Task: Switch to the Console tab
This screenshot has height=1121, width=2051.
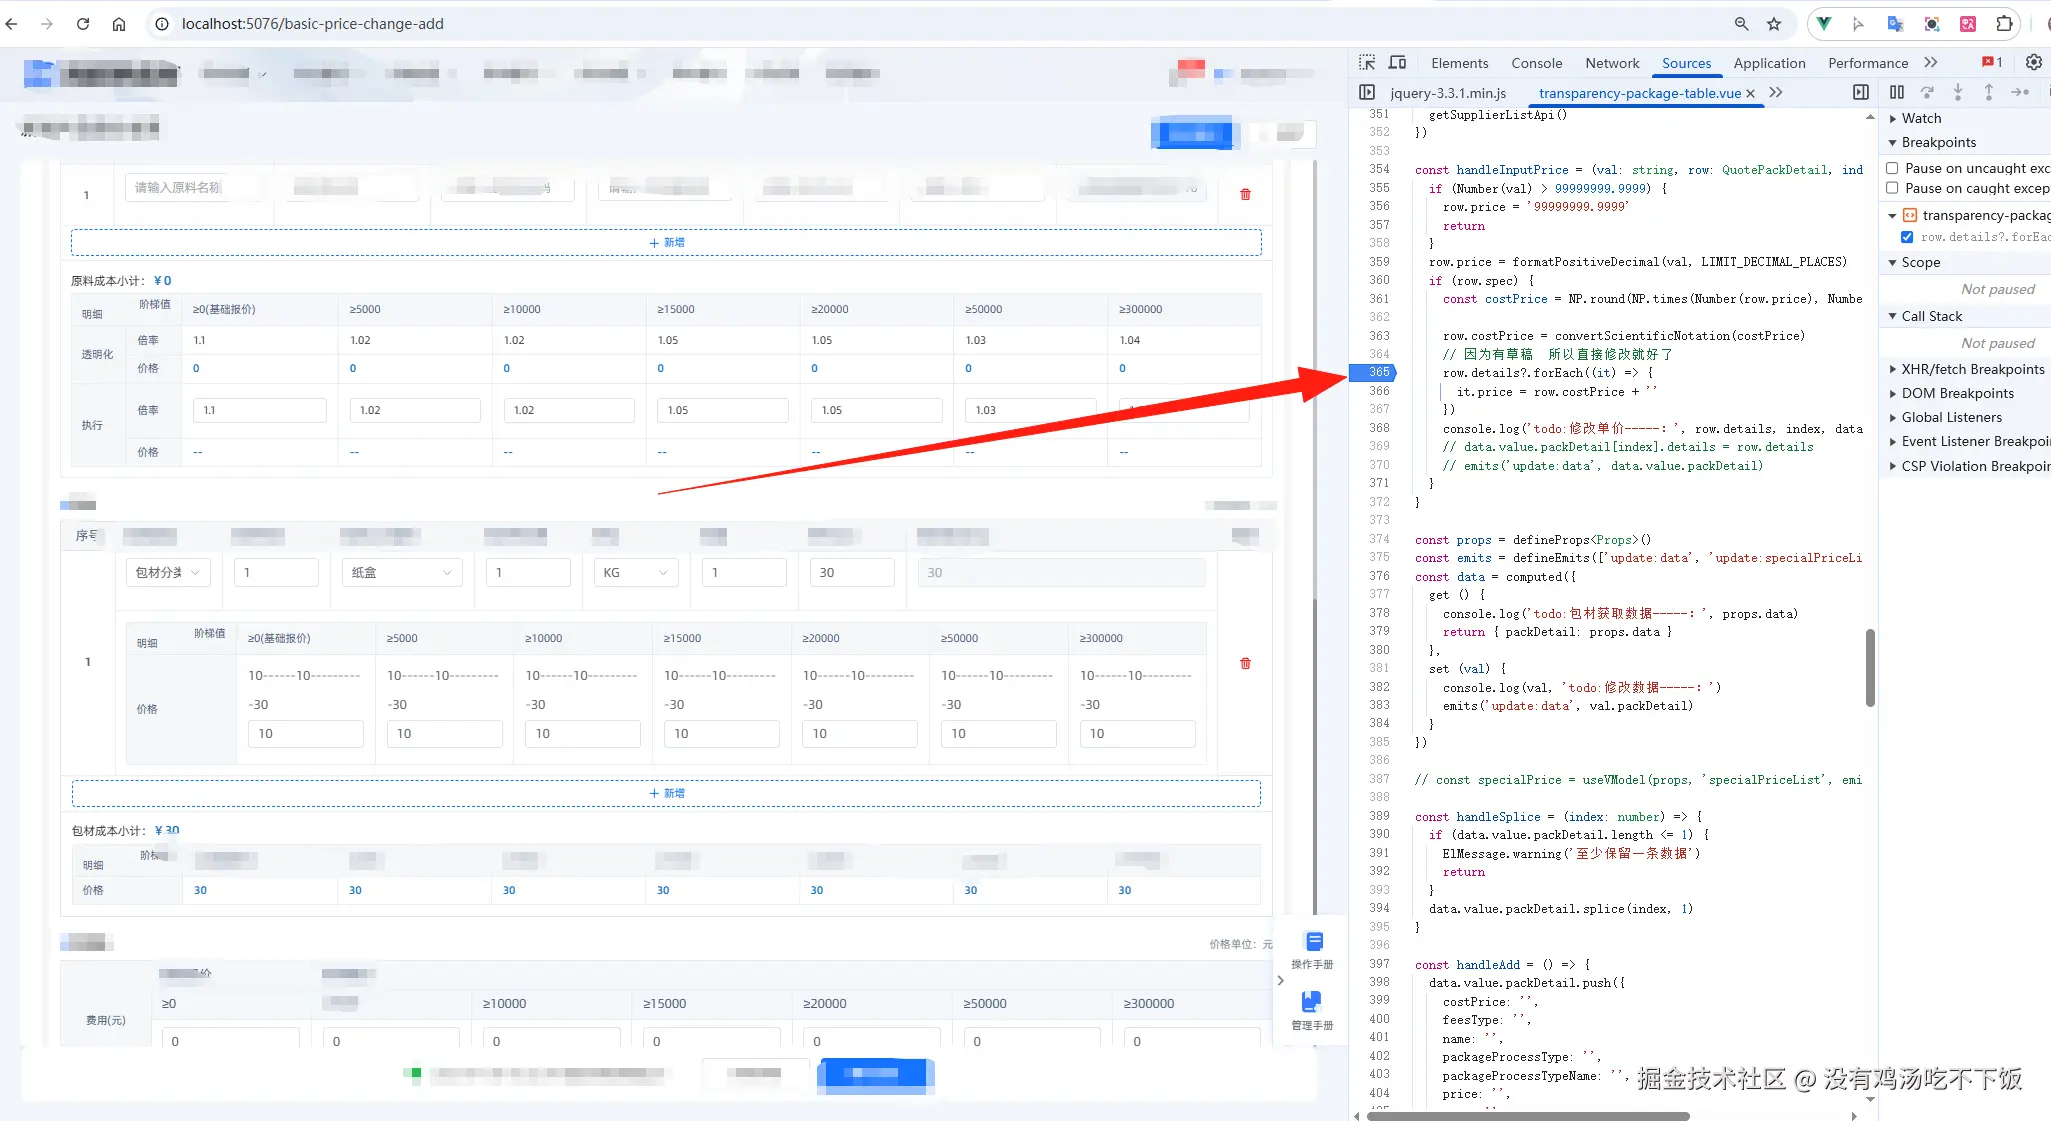Action: pyautogui.click(x=1536, y=63)
